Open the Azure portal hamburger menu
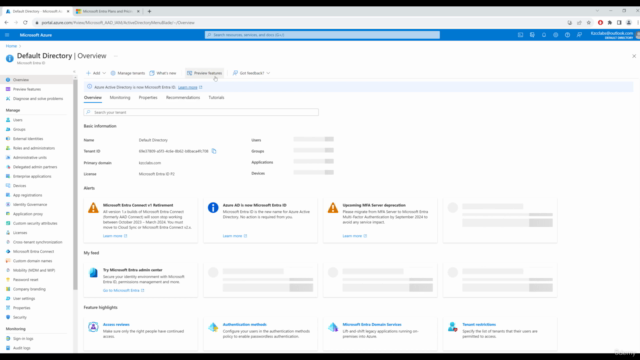The width and height of the screenshot is (640, 360). click(x=7, y=35)
